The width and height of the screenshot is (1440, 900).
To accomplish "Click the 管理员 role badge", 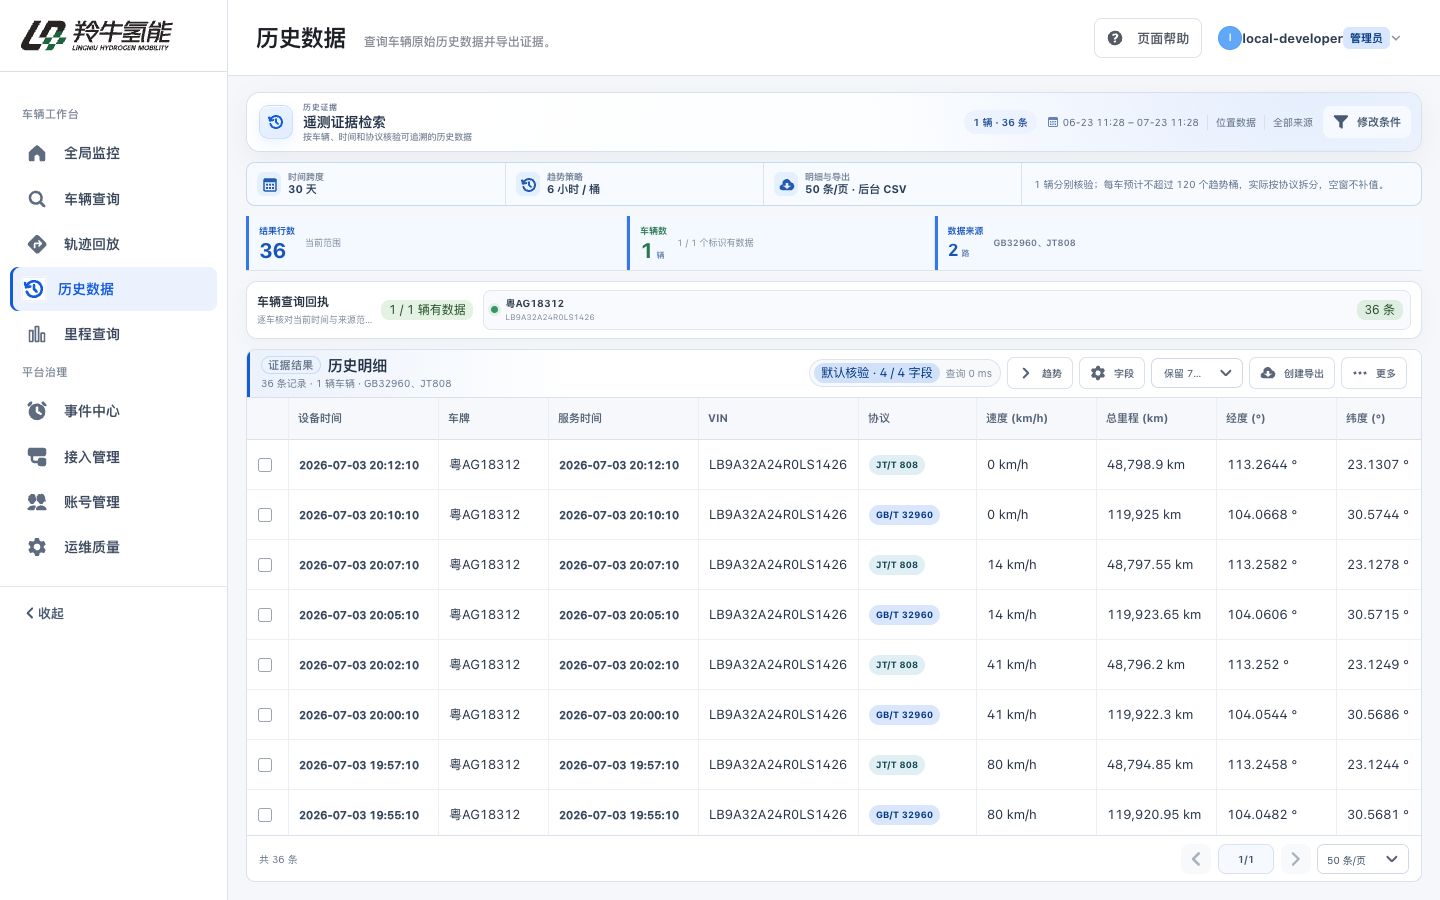I will click(x=1366, y=38).
